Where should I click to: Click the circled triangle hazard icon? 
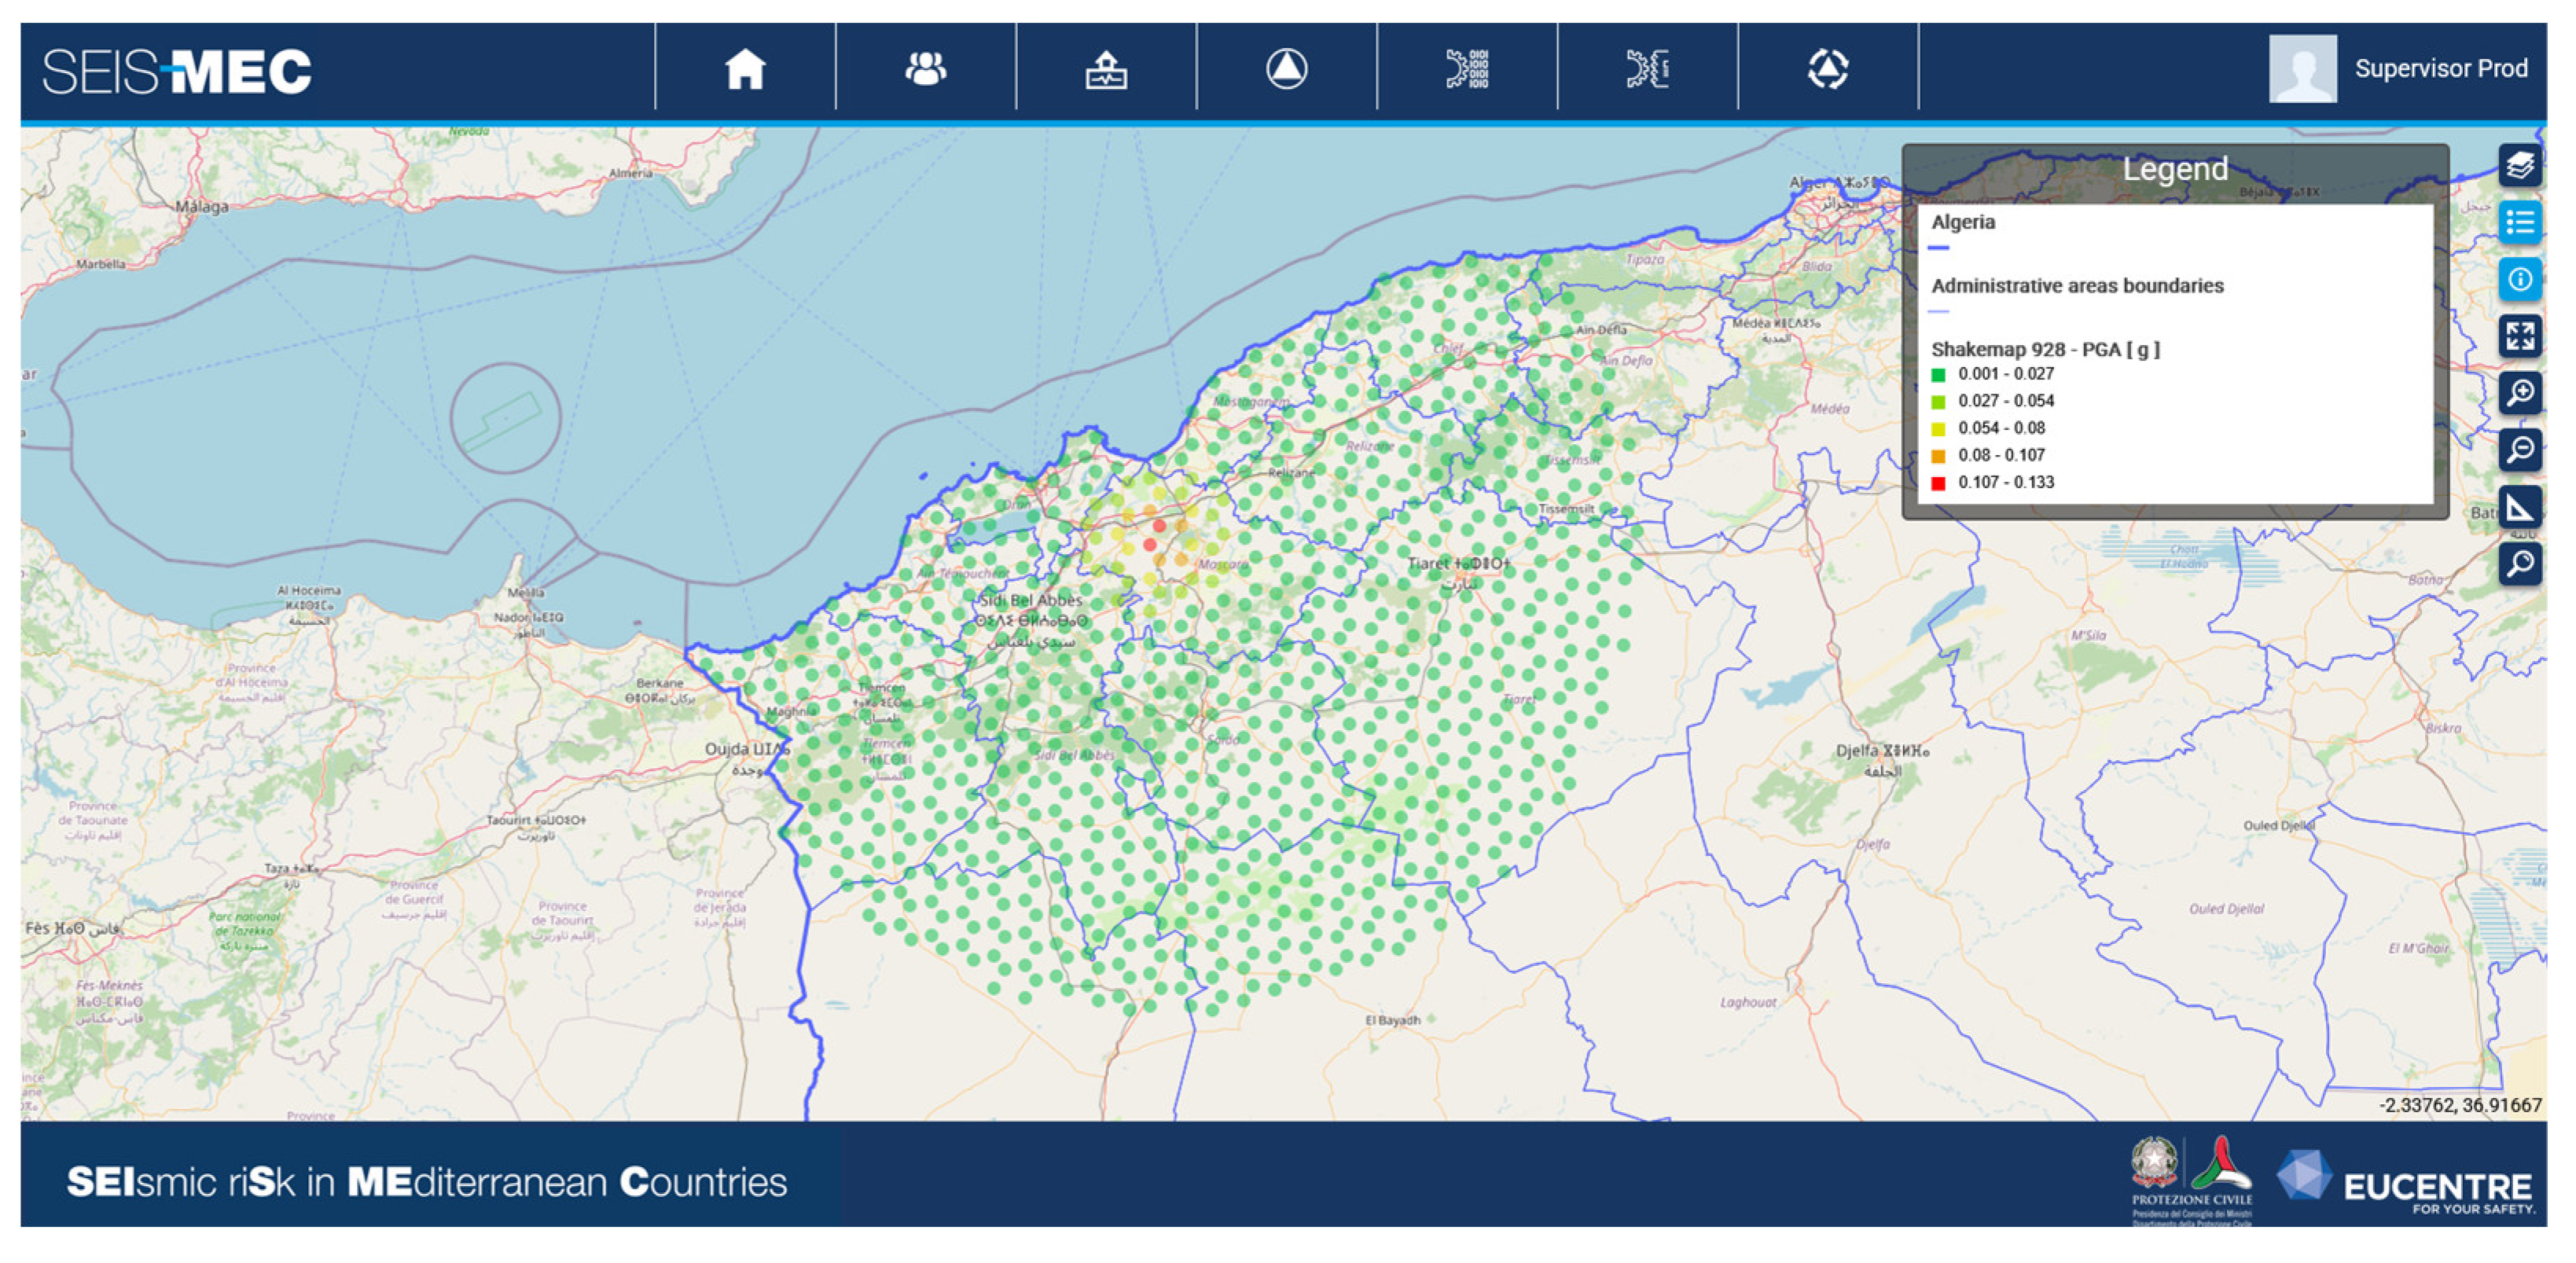[1286, 69]
